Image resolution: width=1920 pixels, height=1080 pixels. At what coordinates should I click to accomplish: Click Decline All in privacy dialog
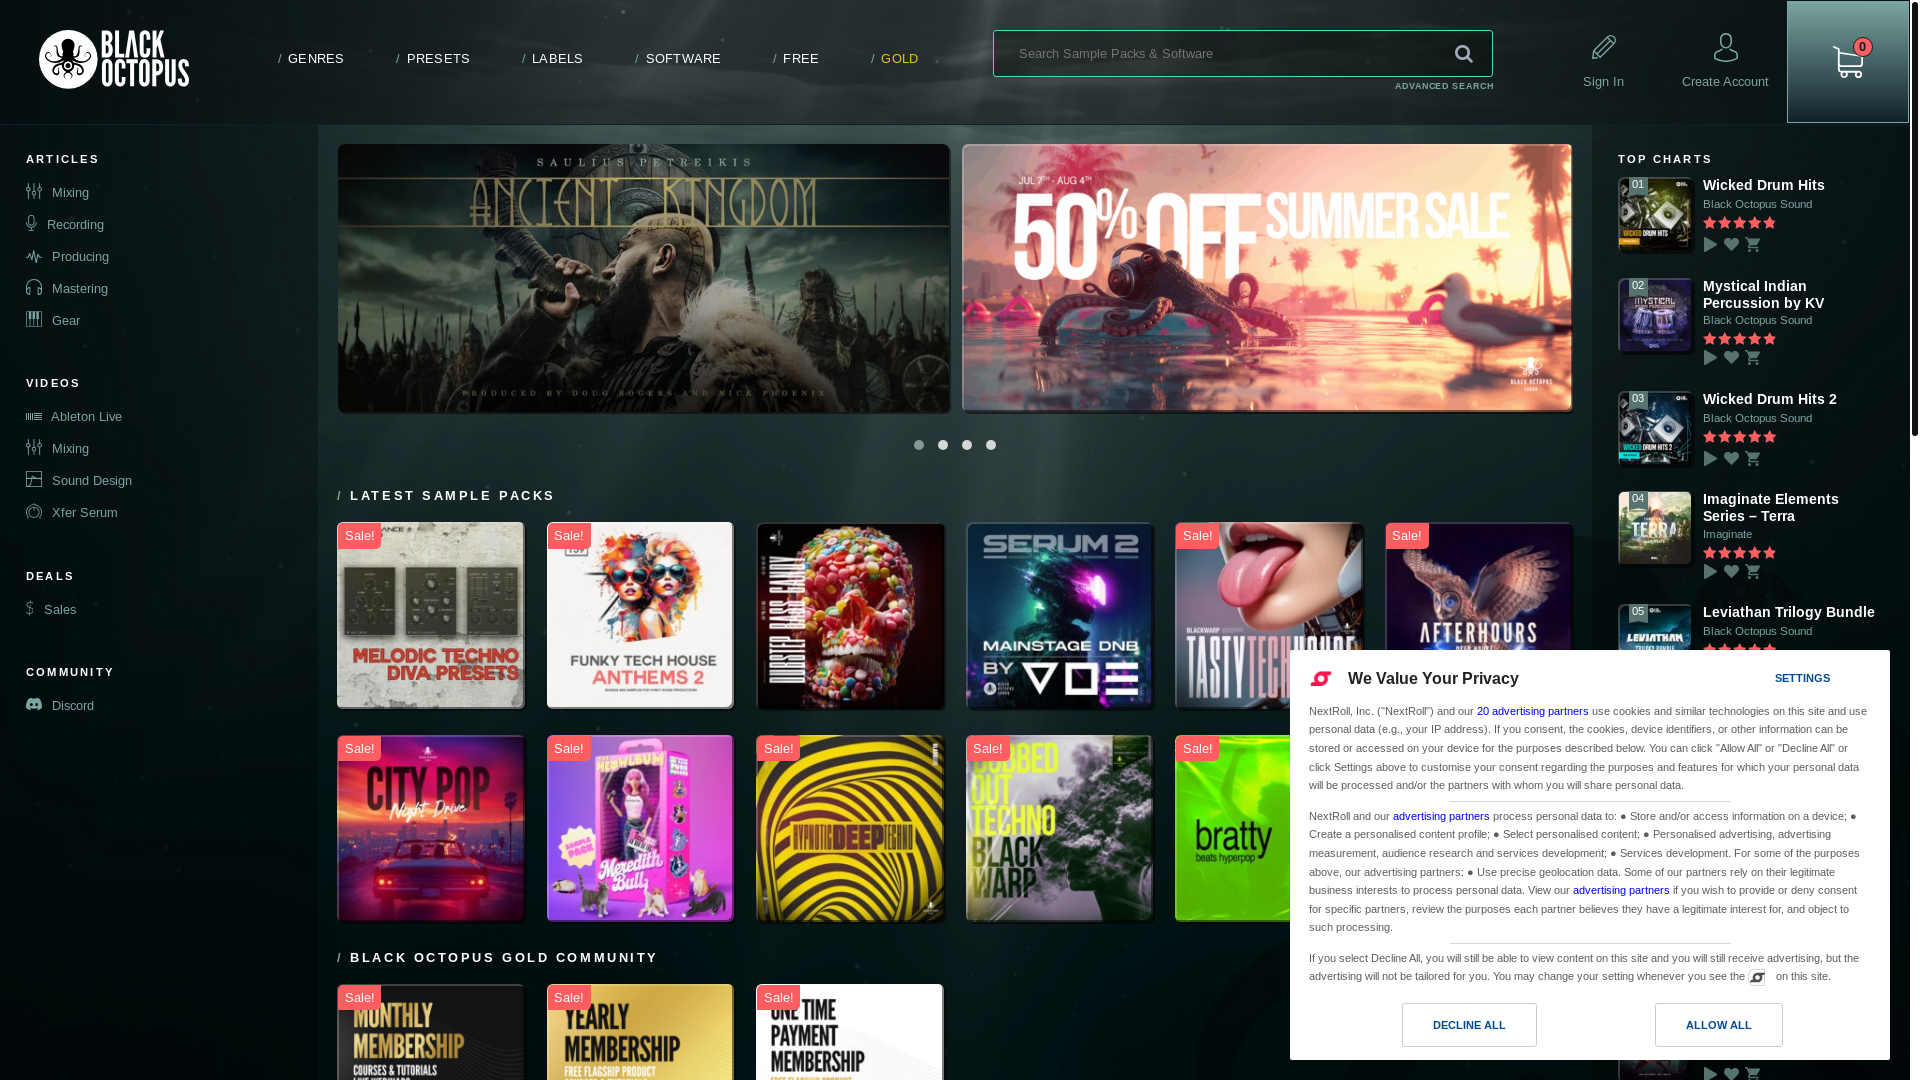click(1469, 1025)
